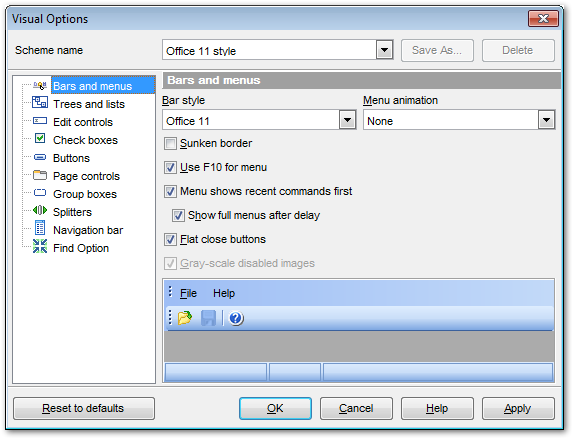
Task: Open Group boxes settings
Action: point(85,194)
